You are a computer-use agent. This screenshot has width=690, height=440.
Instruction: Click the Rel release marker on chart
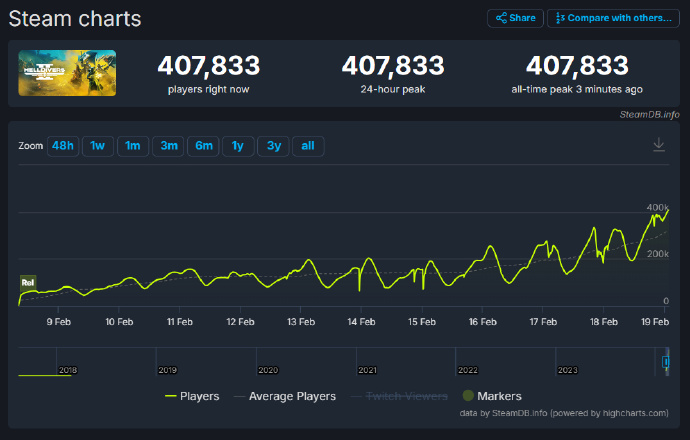click(x=28, y=283)
